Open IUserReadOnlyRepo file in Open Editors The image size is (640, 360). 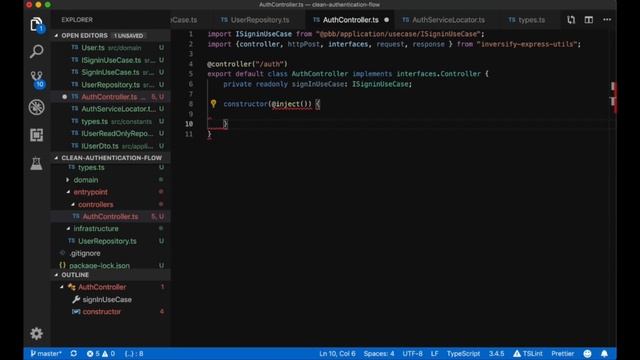(x=110, y=133)
